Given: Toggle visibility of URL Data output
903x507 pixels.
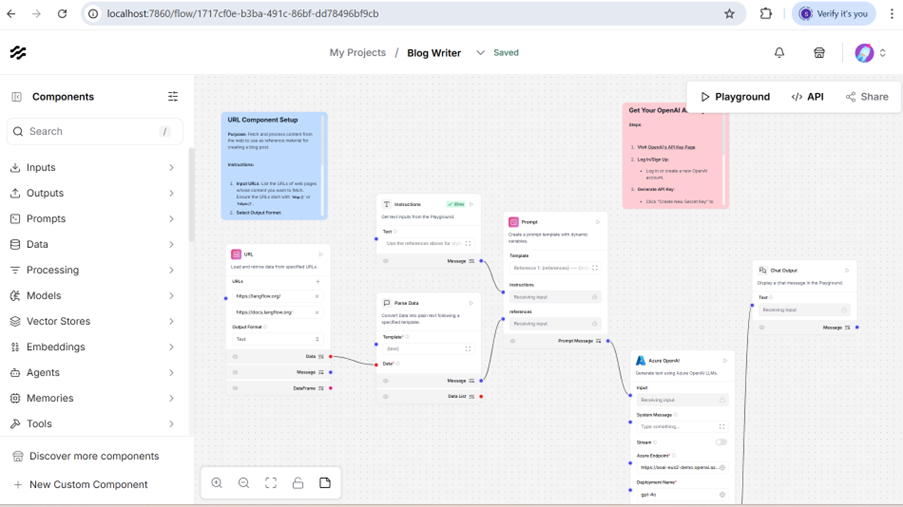Looking at the screenshot, I should tap(235, 357).
